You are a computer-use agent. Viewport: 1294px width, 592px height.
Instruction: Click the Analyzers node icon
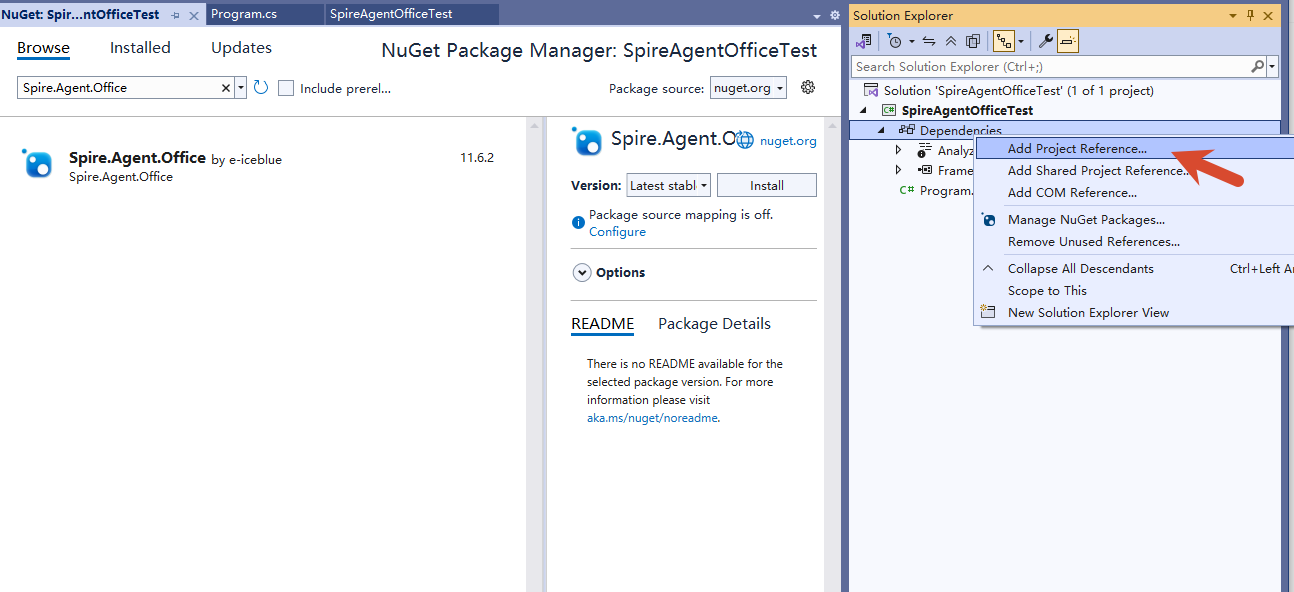925,150
